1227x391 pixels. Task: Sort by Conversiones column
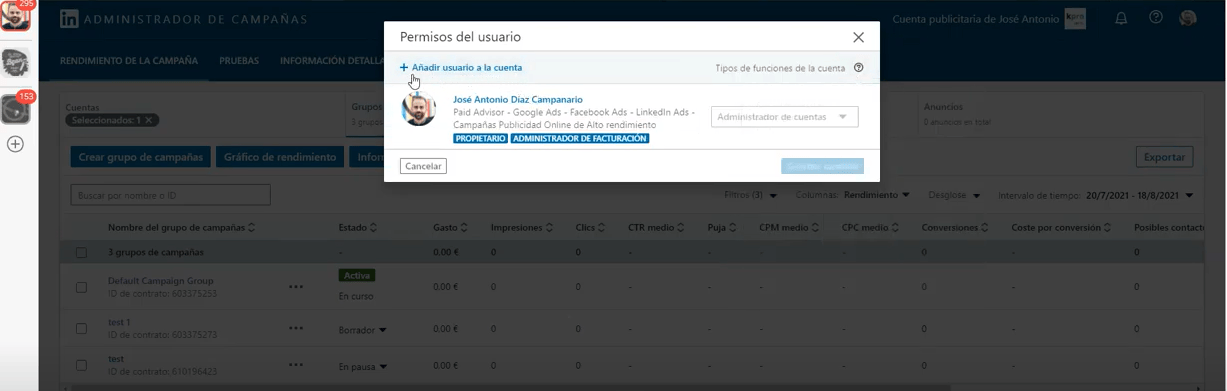click(x=956, y=228)
